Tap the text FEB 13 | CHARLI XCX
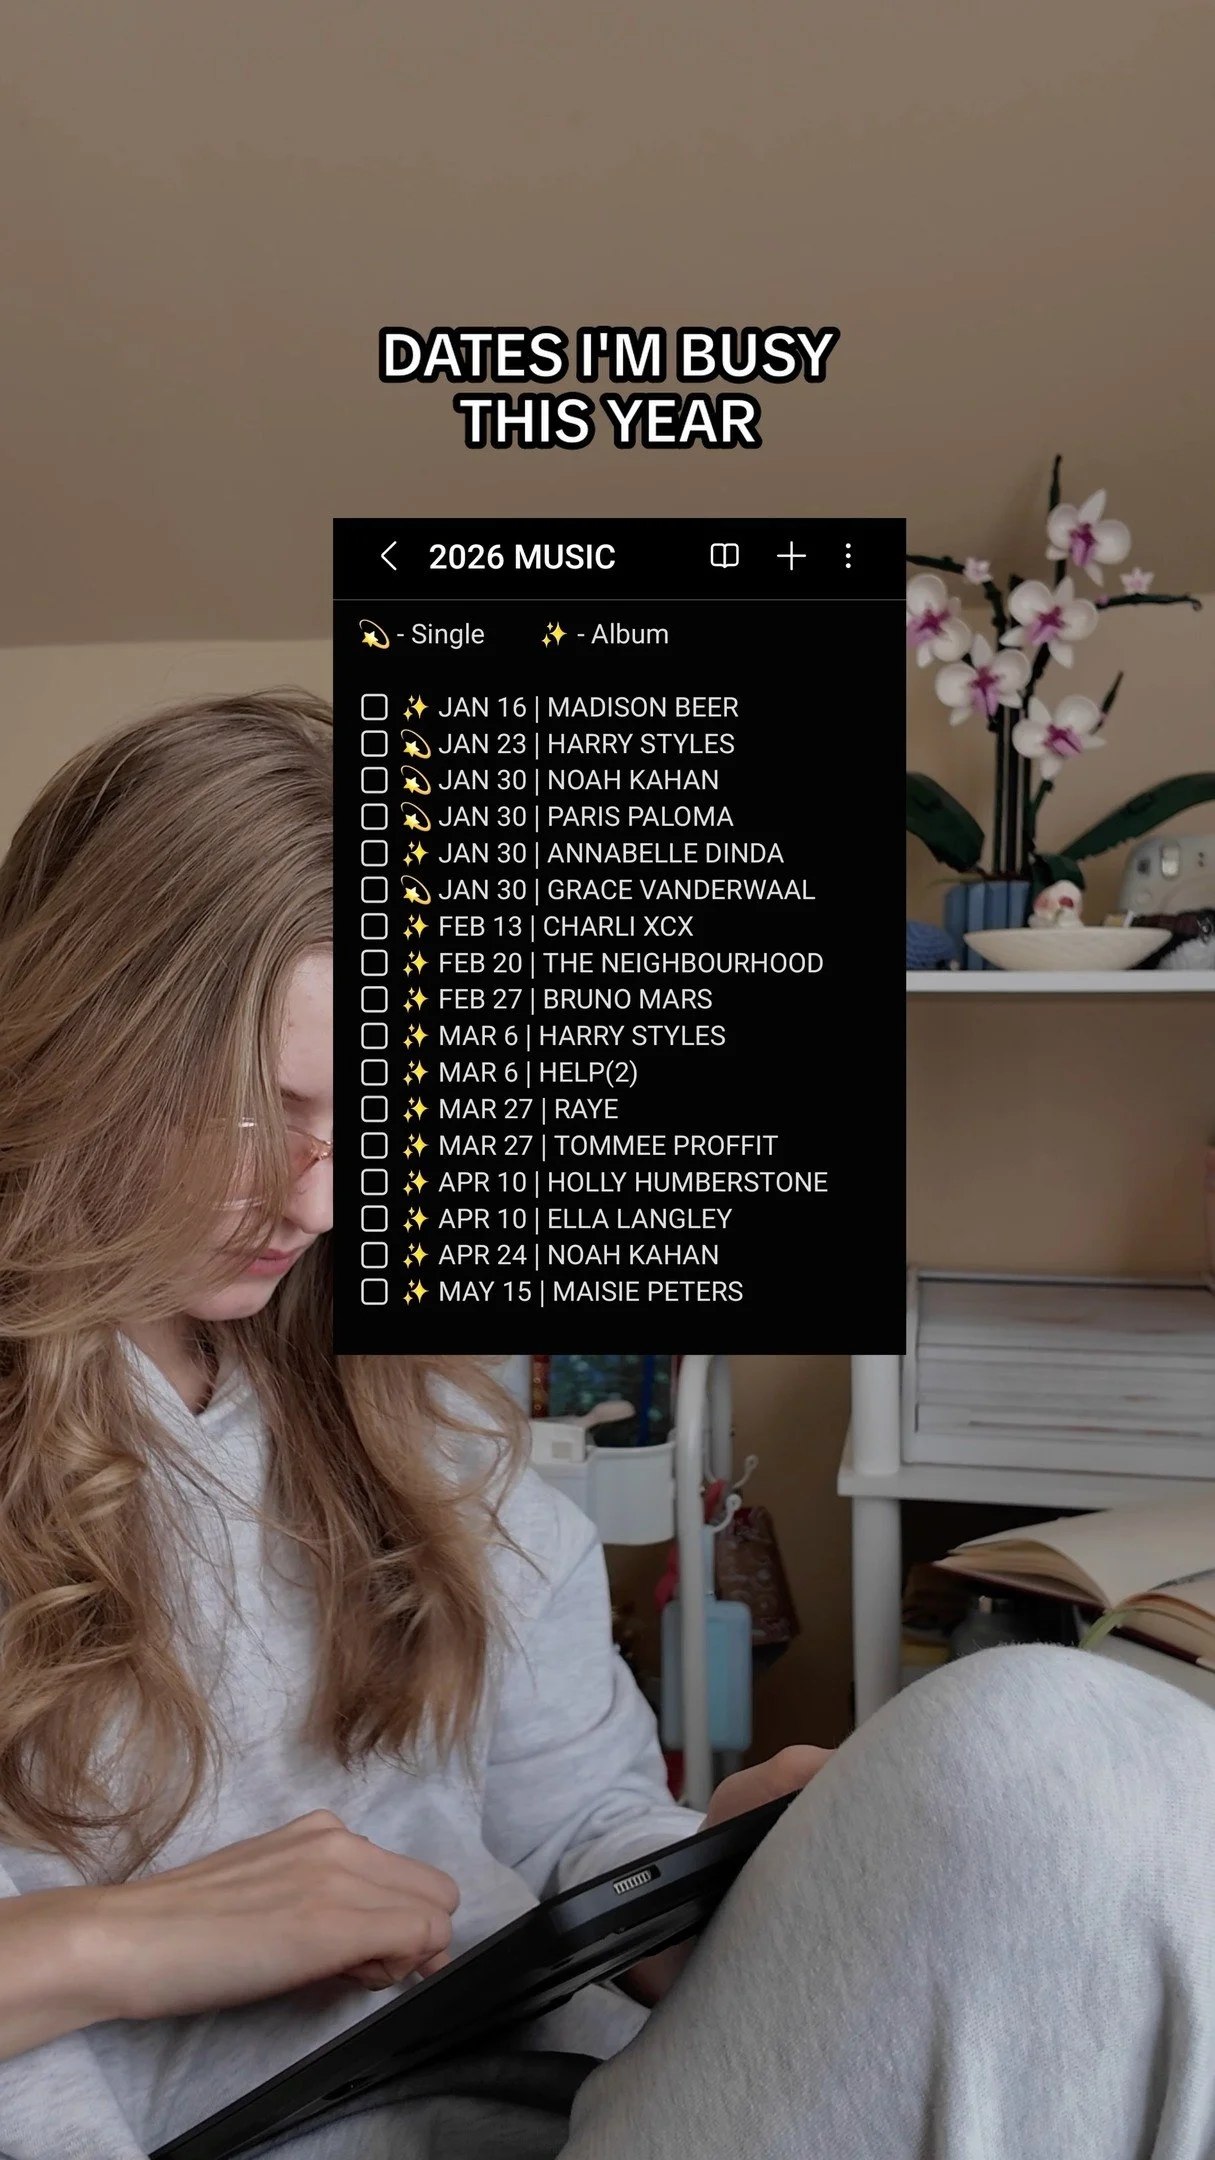This screenshot has width=1215, height=2160. pos(566,926)
